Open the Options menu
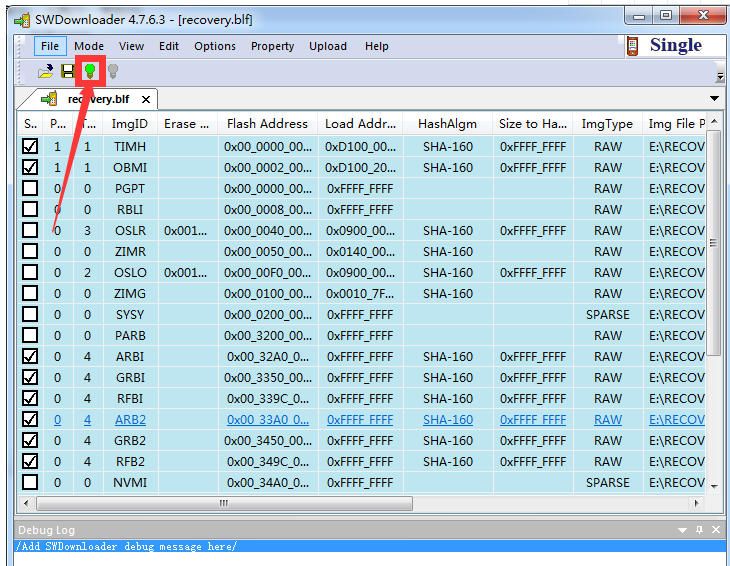 coord(215,46)
